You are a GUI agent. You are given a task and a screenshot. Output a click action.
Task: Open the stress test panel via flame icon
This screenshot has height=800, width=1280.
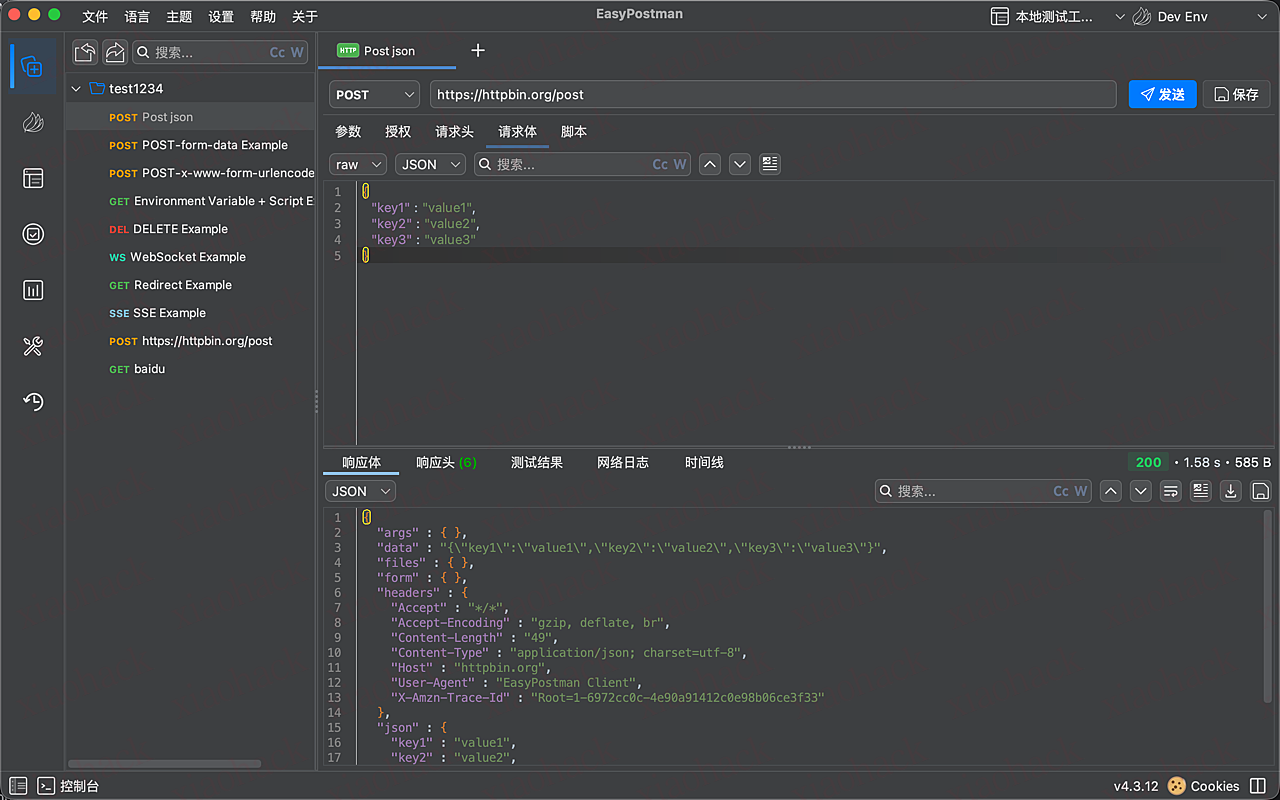click(31, 122)
